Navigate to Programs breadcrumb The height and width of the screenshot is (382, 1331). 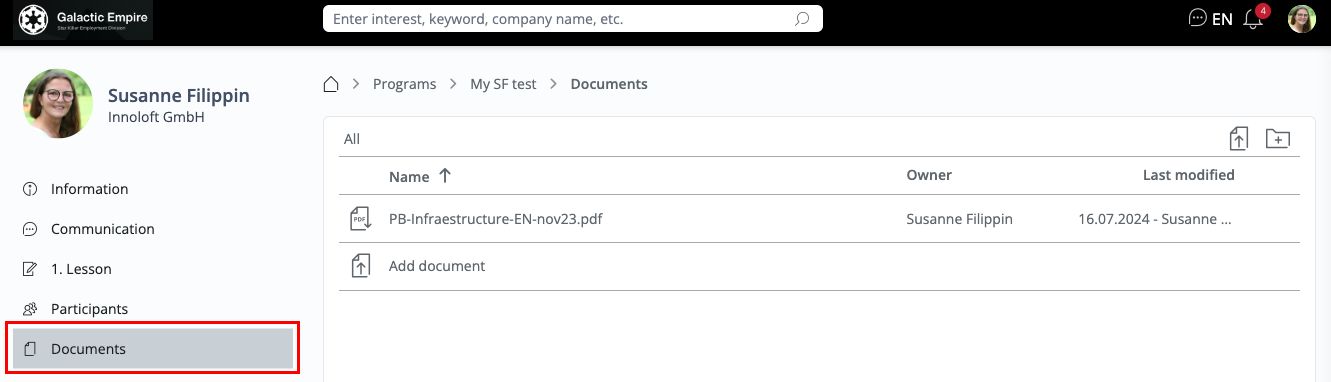click(x=404, y=84)
